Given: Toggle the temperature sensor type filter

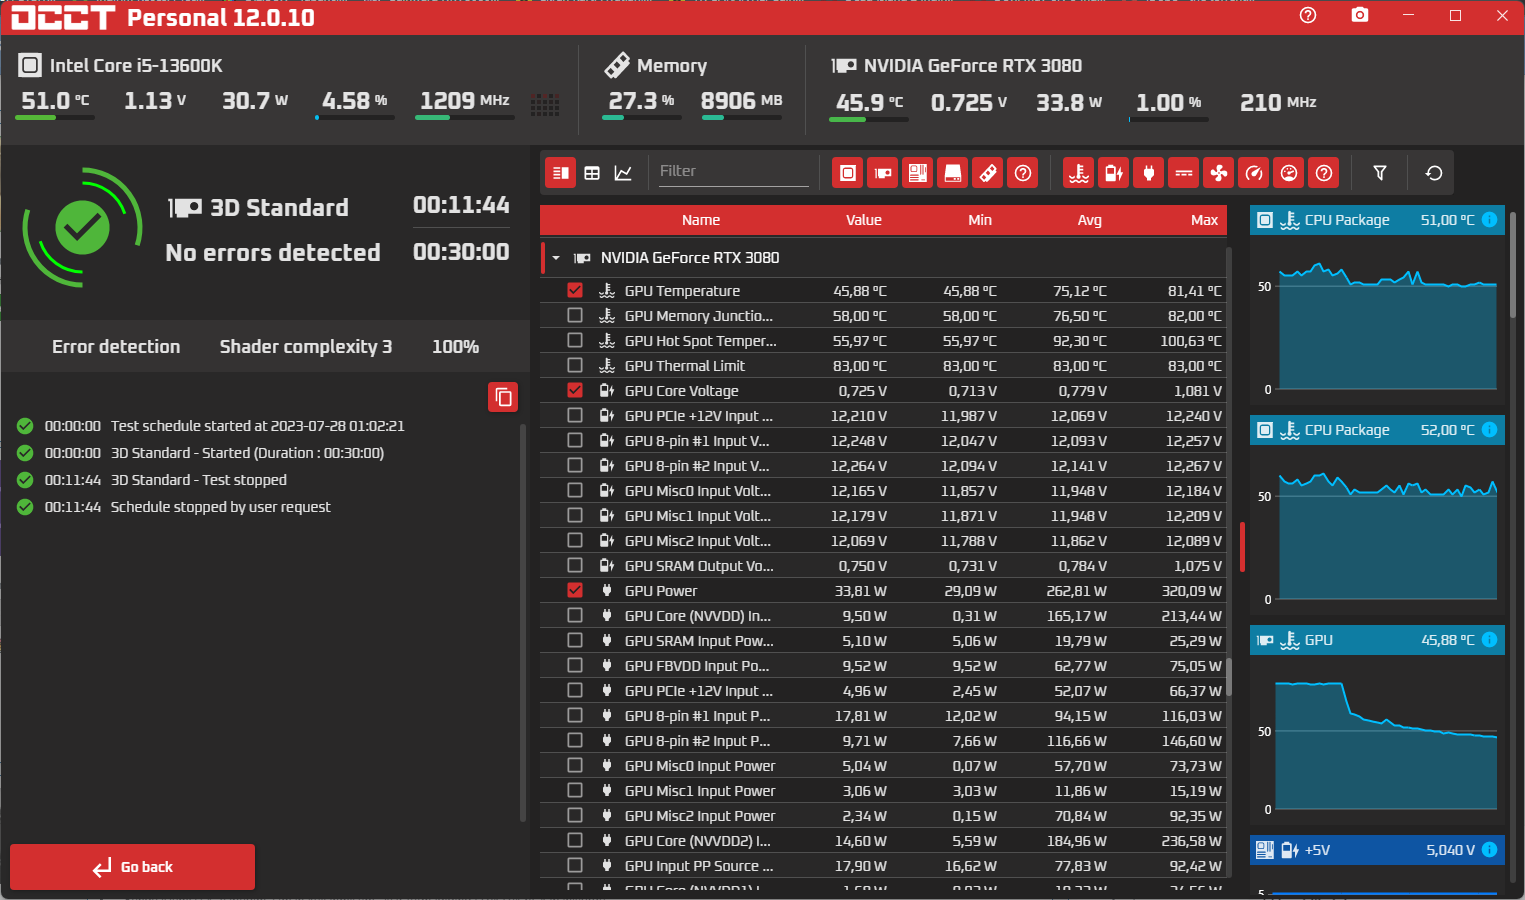Looking at the screenshot, I should [1079, 173].
